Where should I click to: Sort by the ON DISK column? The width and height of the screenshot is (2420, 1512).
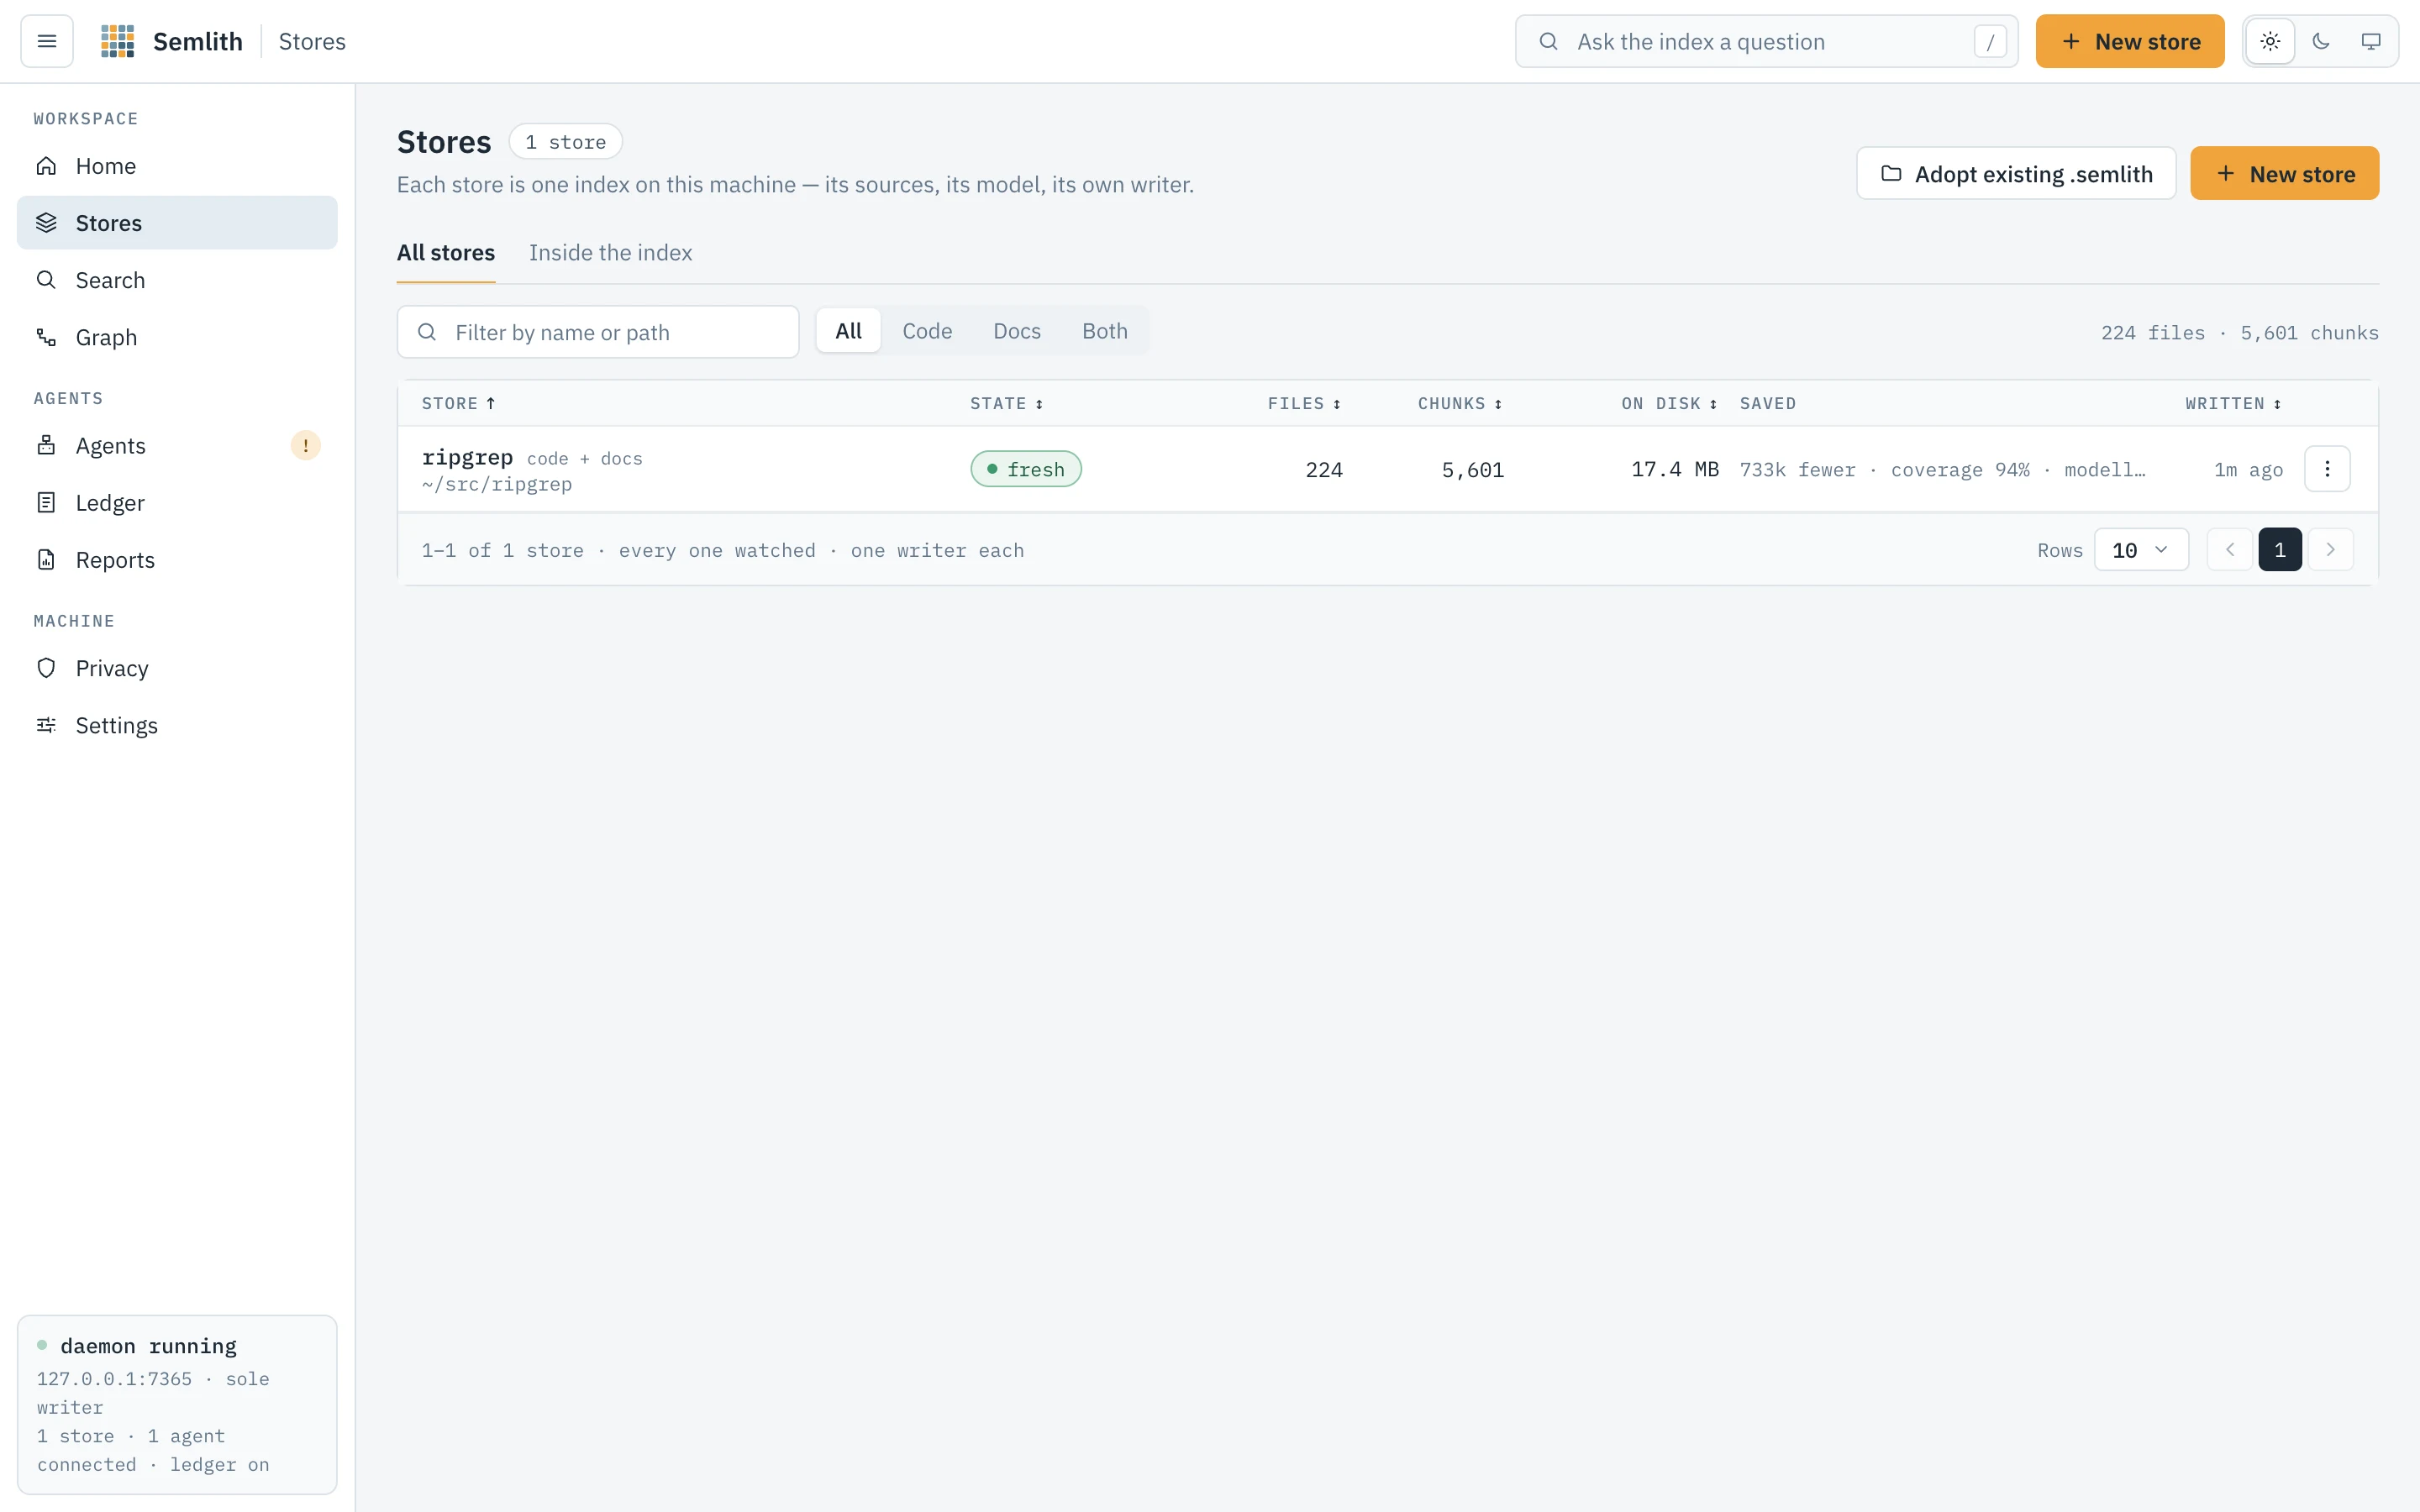click(x=1670, y=404)
